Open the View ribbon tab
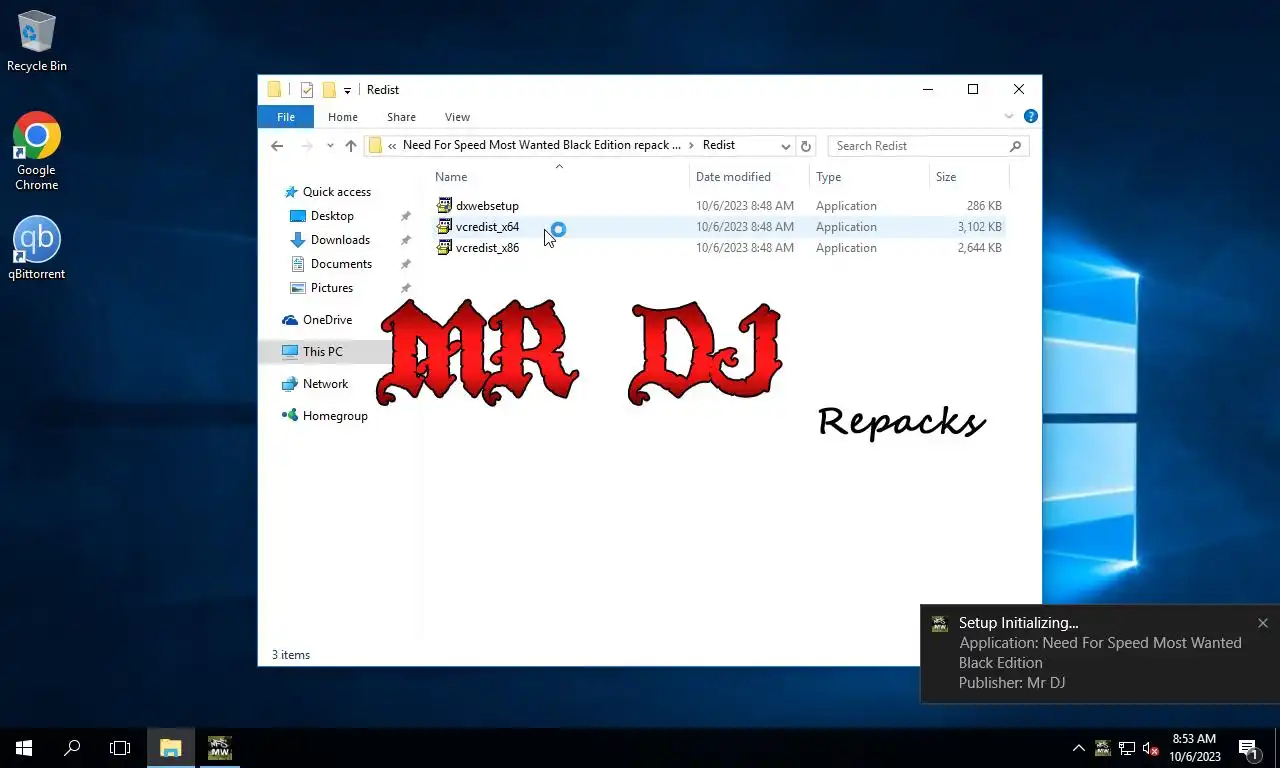The image size is (1280, 768). click(x=457, y=117)
